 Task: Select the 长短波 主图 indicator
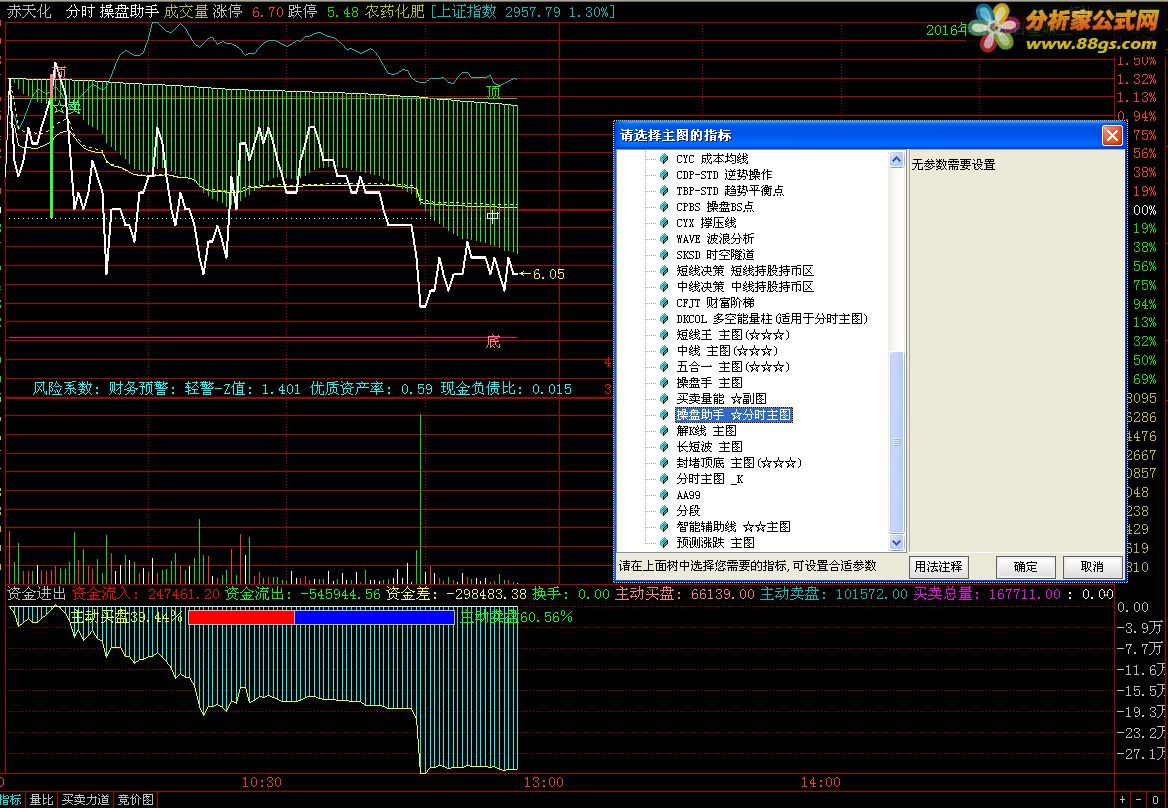tap(708, 447)
